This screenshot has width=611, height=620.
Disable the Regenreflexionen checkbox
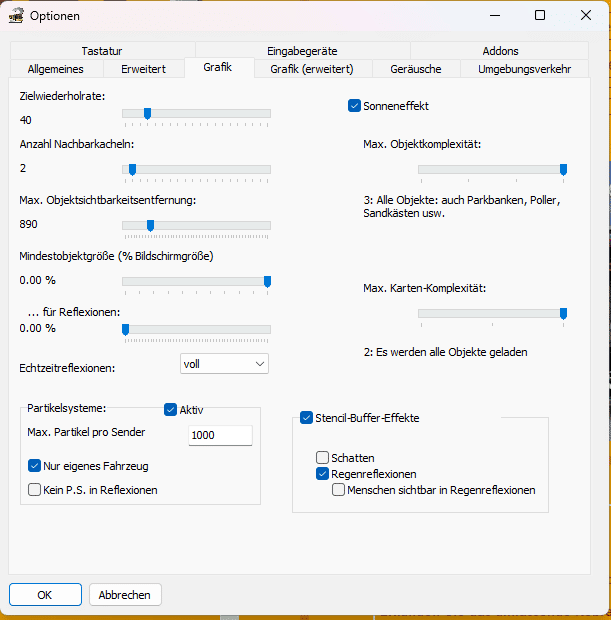pyautogui.click(x=322, y=474)
